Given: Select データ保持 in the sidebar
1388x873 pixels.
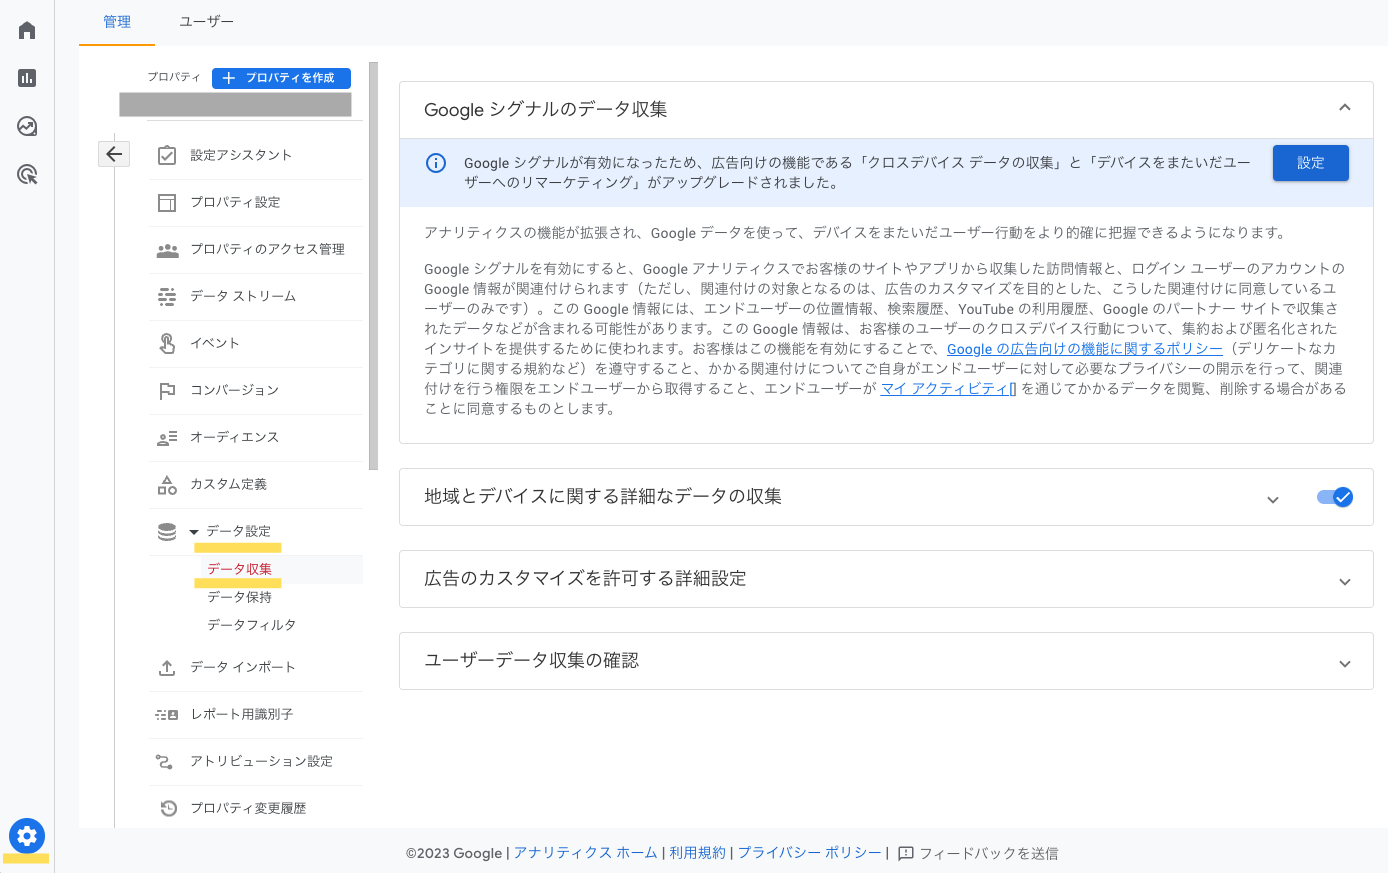Looking at the screenshot, I should point(239,597).
